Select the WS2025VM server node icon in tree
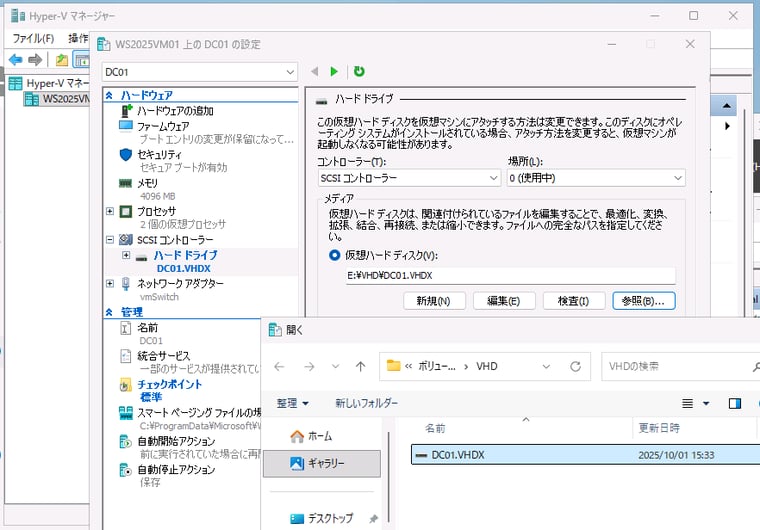The height and width of the screenshot is (530, 760). (32, 99)
